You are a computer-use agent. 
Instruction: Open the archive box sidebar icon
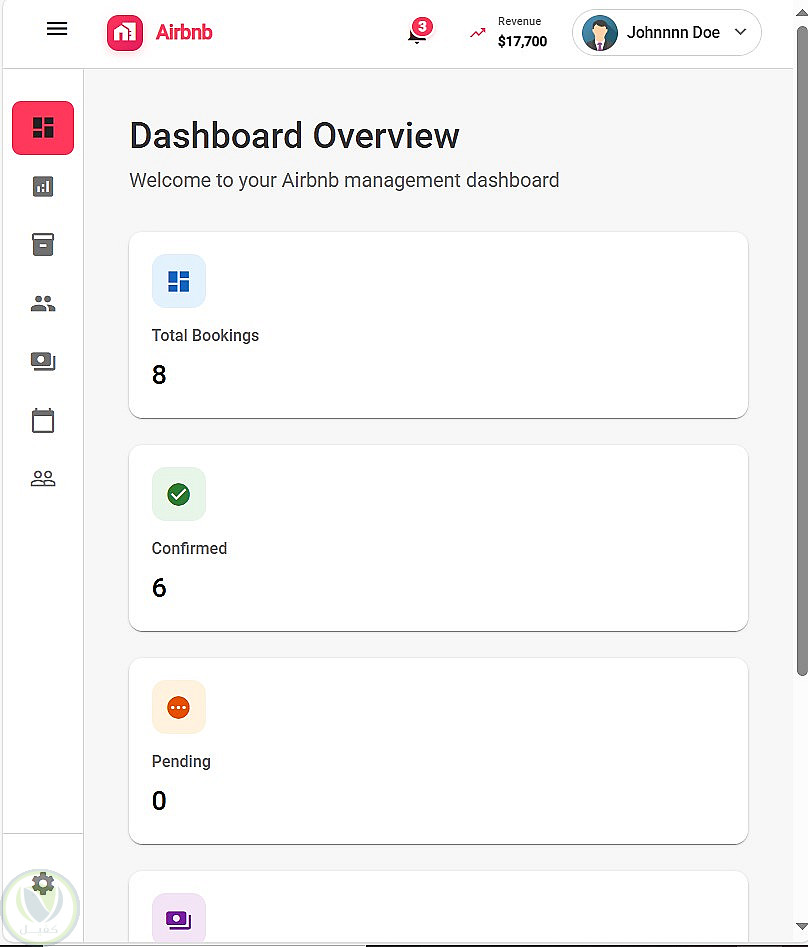(43, 244)
